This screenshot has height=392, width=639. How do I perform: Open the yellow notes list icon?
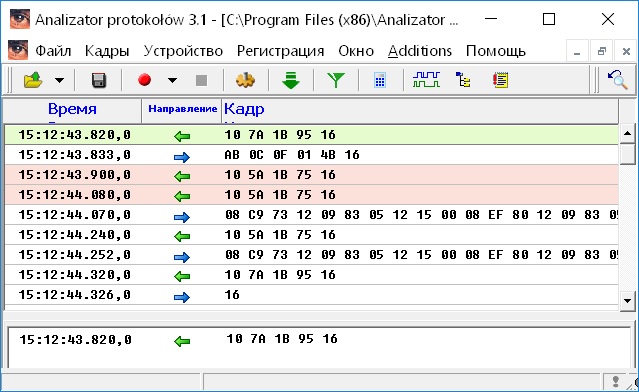pyautogui.click(x=500, y=80)
